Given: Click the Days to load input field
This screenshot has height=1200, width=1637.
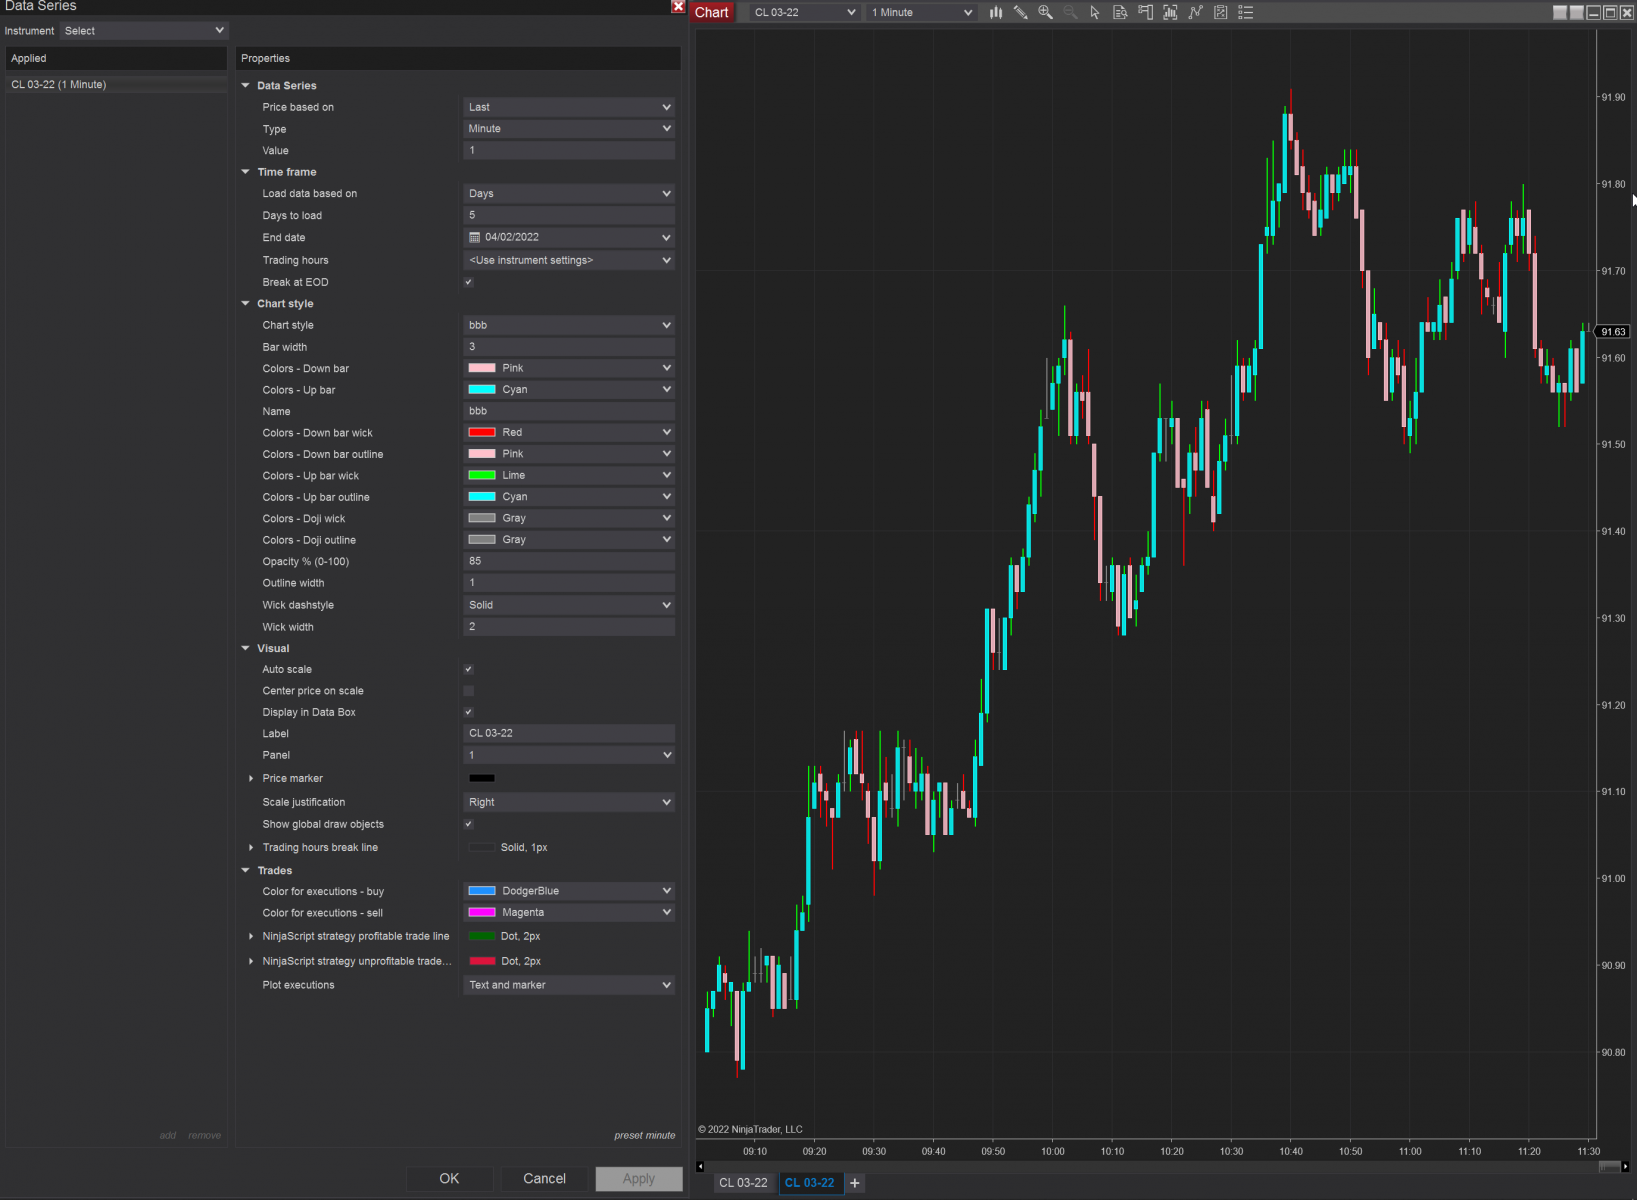Looking at the screenshot, I should [x=569, y=216].
